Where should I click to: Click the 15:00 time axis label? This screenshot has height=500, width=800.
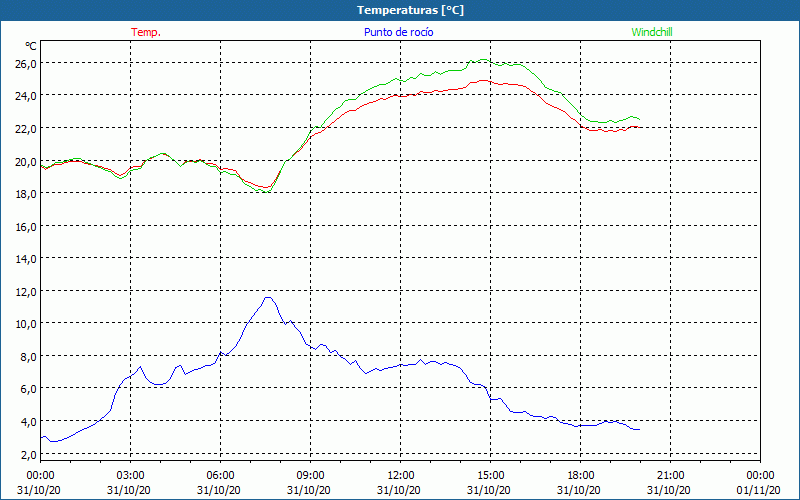490,476
